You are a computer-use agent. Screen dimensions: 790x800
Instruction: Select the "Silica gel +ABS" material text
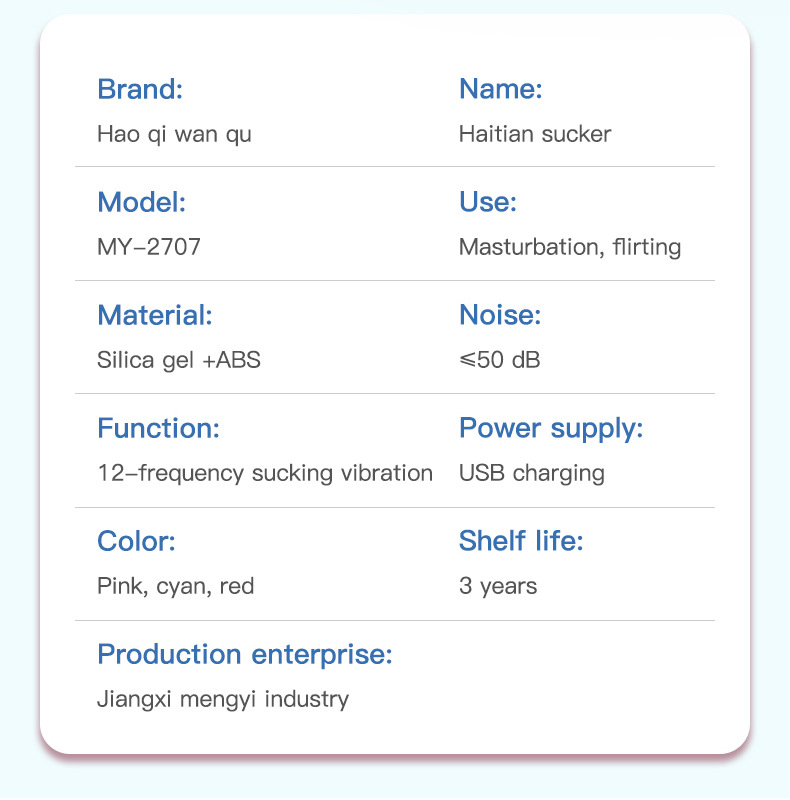tap(178, 360)
